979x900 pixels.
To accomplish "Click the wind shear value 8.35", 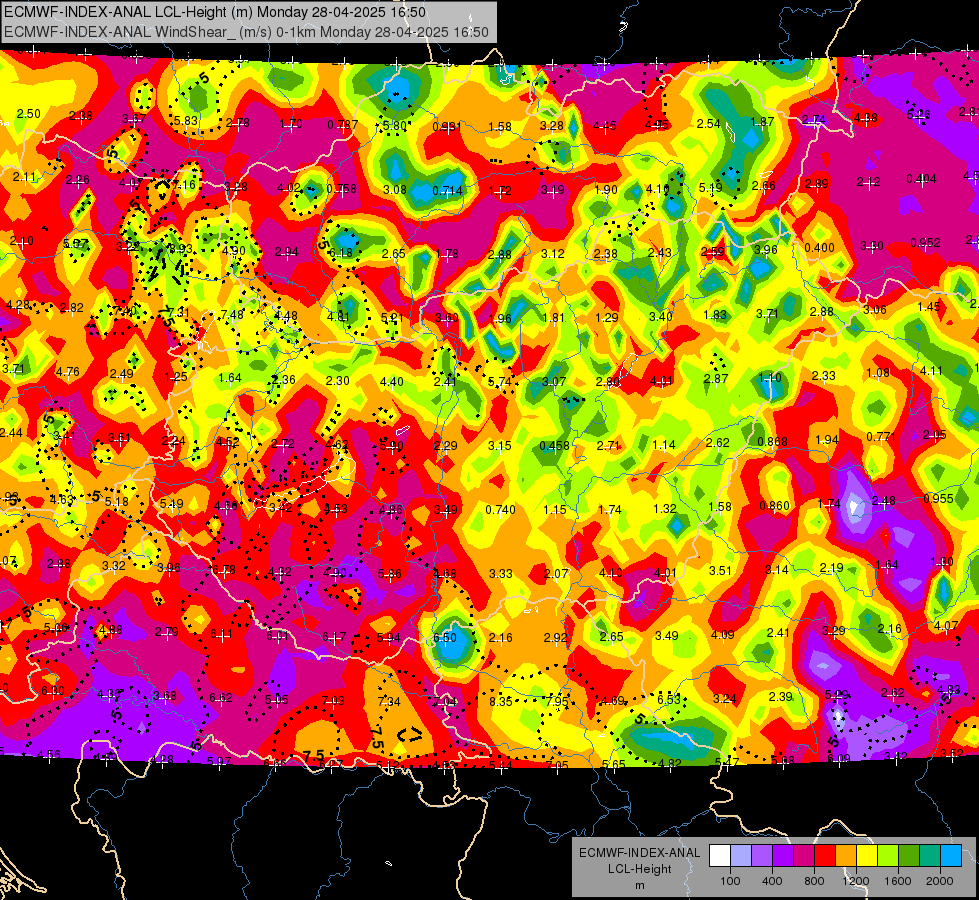I will tap(501, 702).
